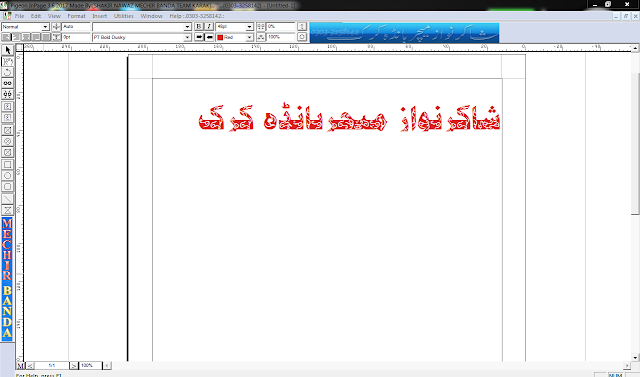
Task: Select the ellipse shape tool
Action: [7, 175]
